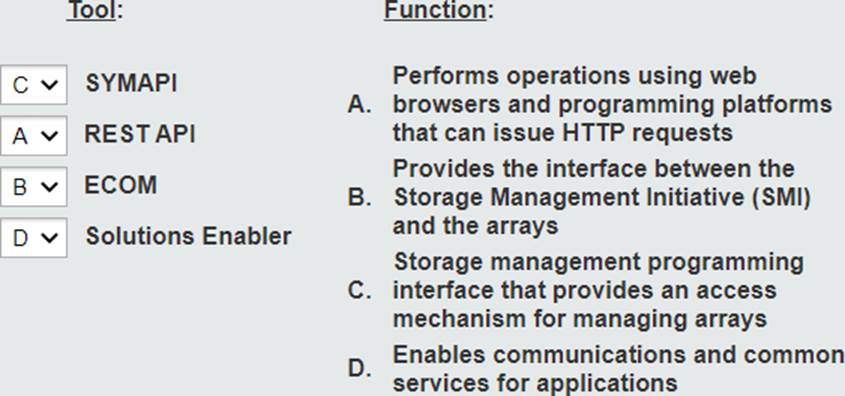Select the communications and common services text

point(619,369)
